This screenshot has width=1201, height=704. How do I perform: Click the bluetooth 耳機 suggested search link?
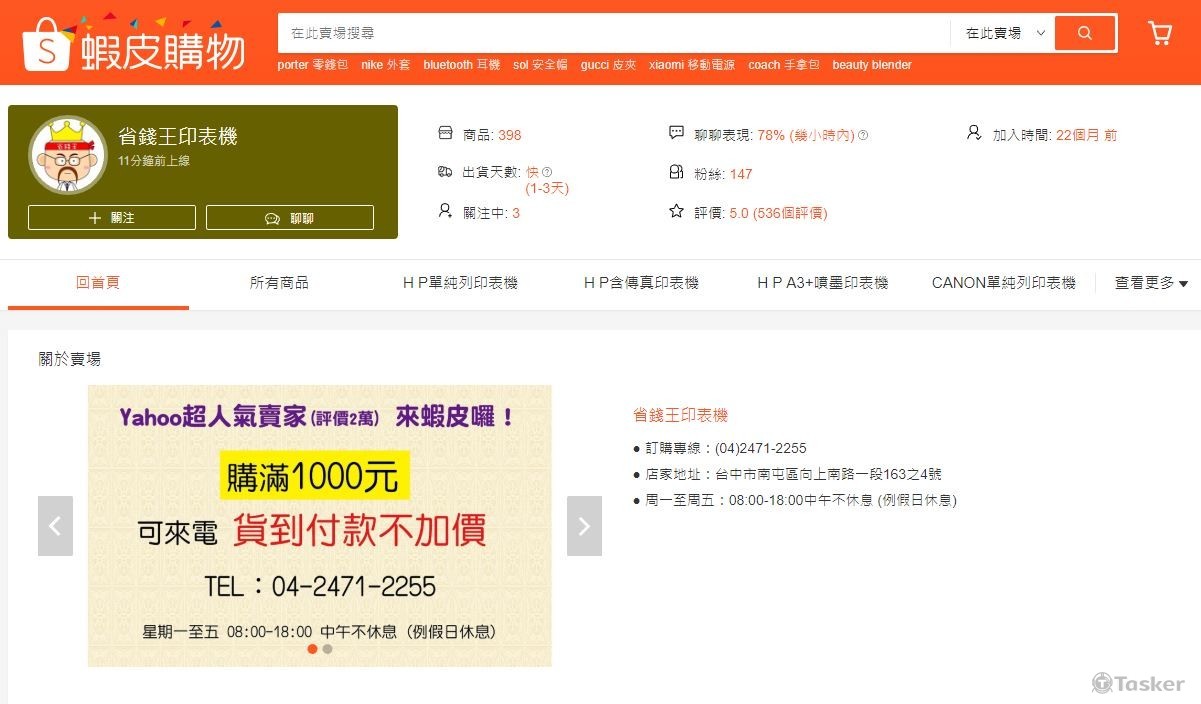461,65
